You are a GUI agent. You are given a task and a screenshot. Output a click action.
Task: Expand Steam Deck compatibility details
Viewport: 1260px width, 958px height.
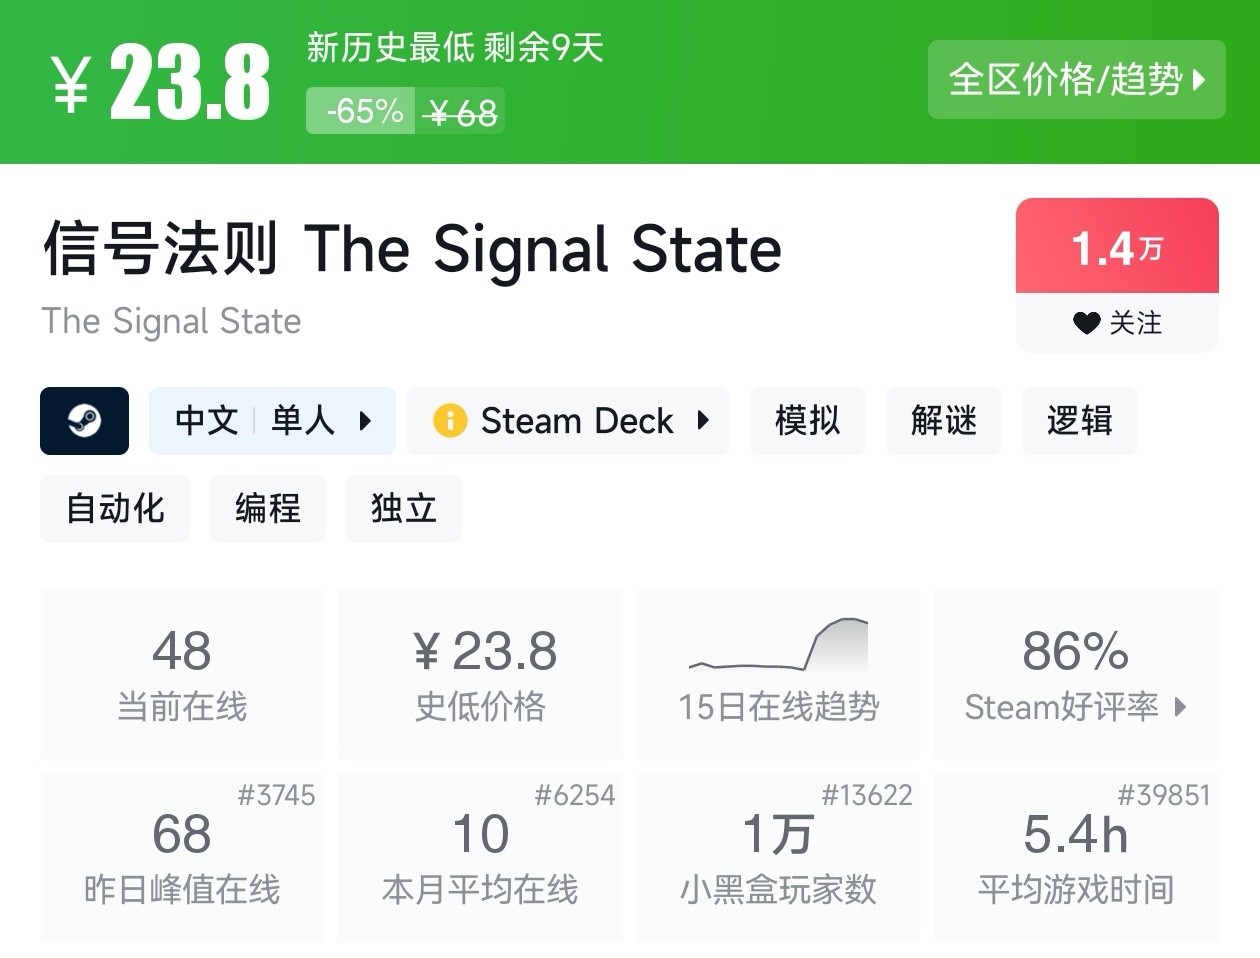click(703, 421)
